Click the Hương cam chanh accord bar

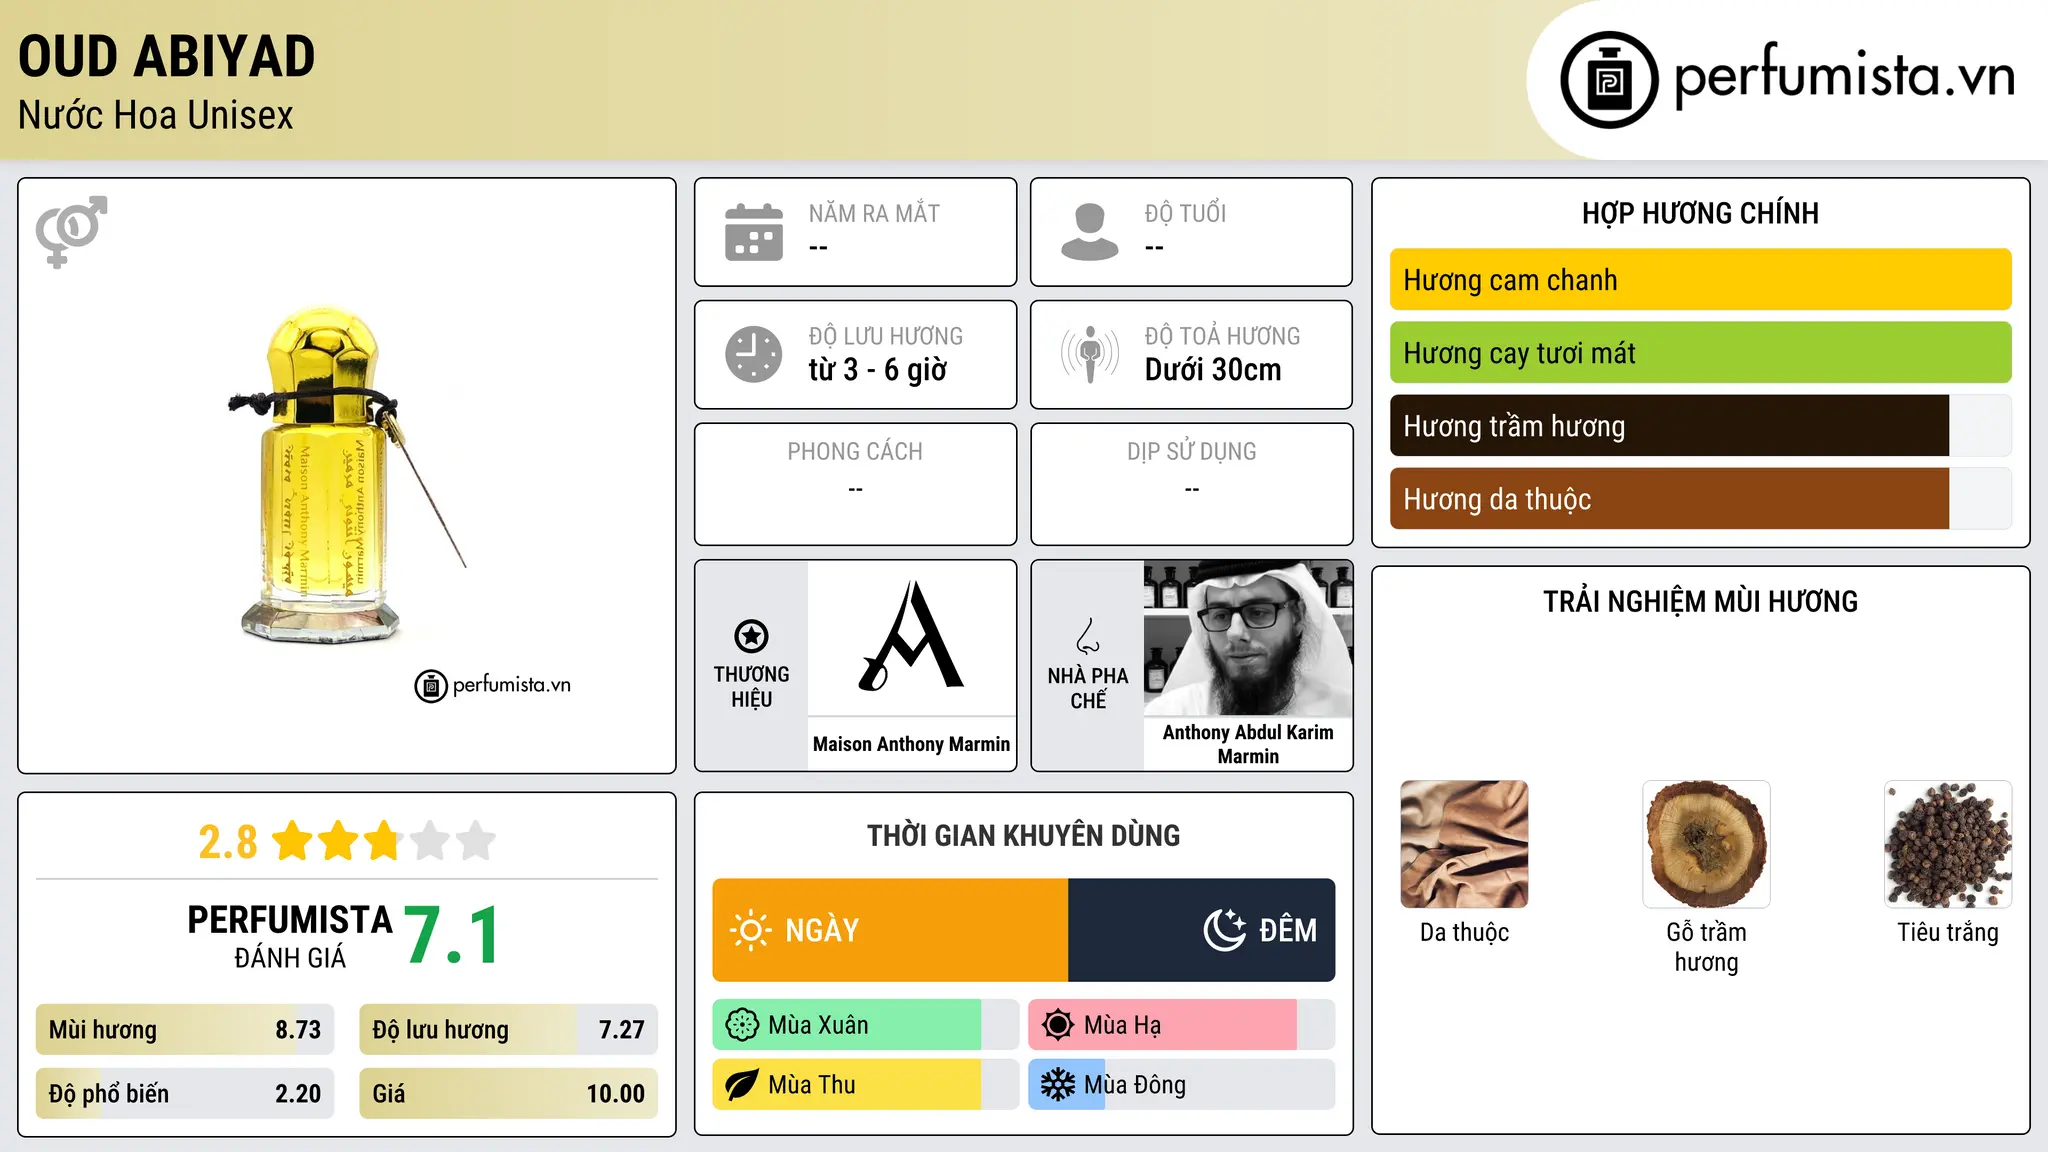[1700, 280]
